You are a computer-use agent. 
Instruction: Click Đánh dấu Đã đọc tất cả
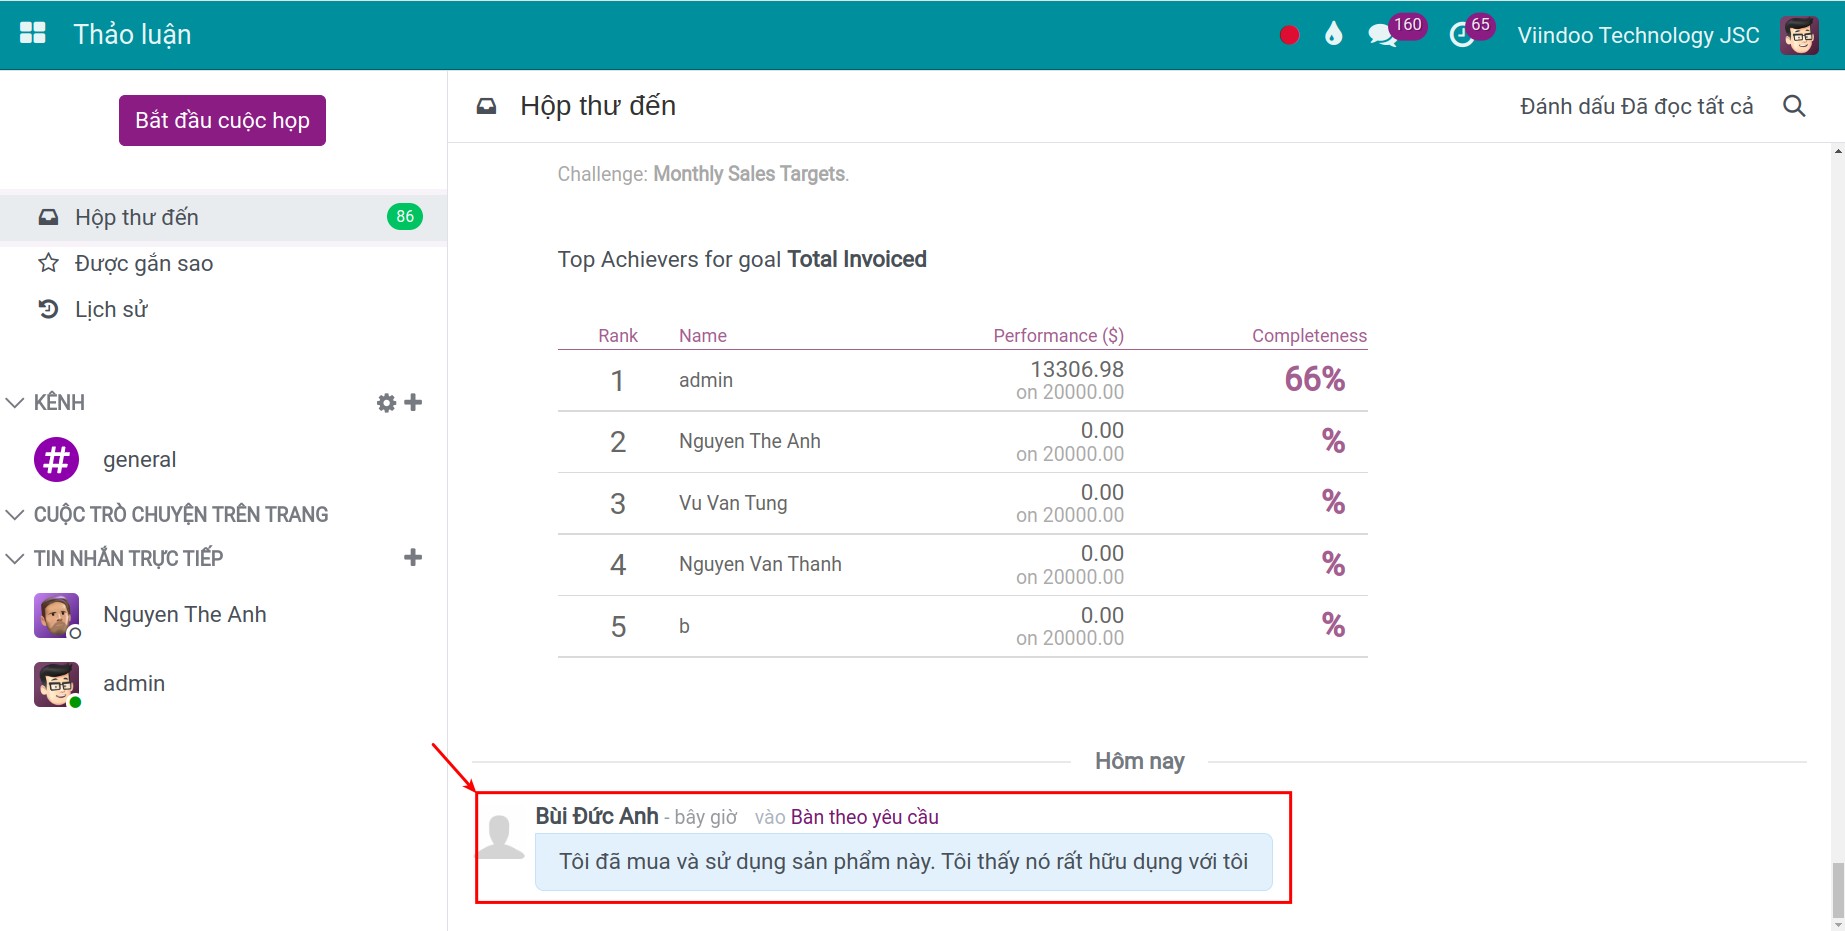tap(1636, 106)
